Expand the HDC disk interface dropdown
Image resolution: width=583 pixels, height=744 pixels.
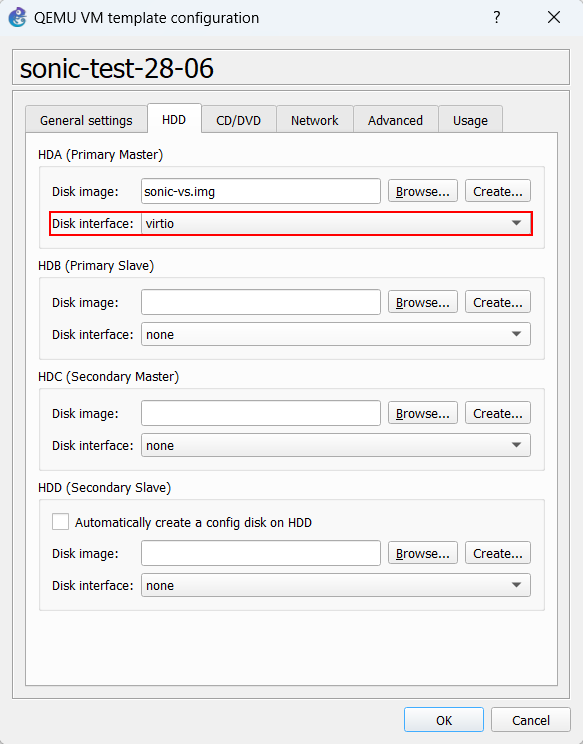pos(336,446)
